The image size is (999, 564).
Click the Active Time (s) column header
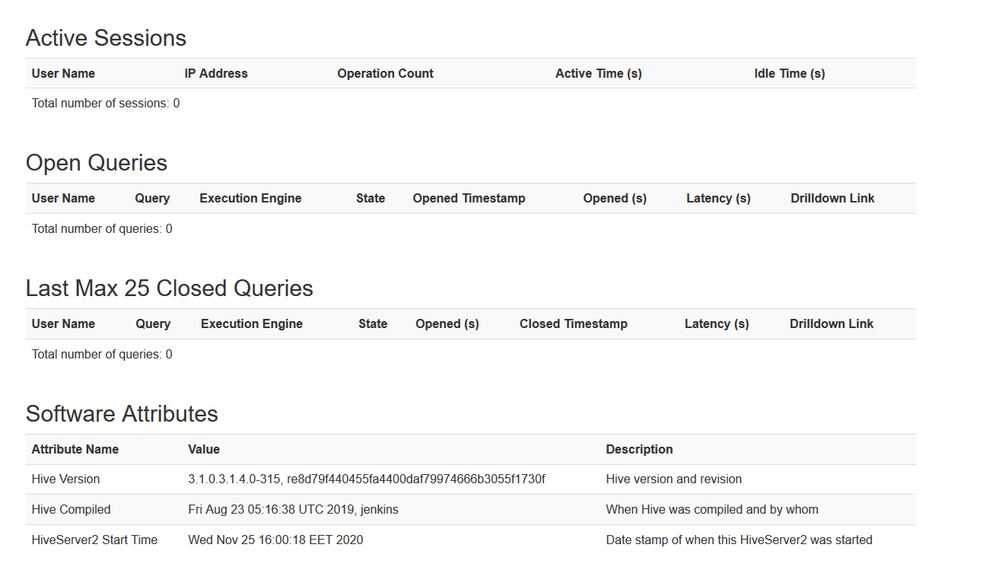coord(598,73)
